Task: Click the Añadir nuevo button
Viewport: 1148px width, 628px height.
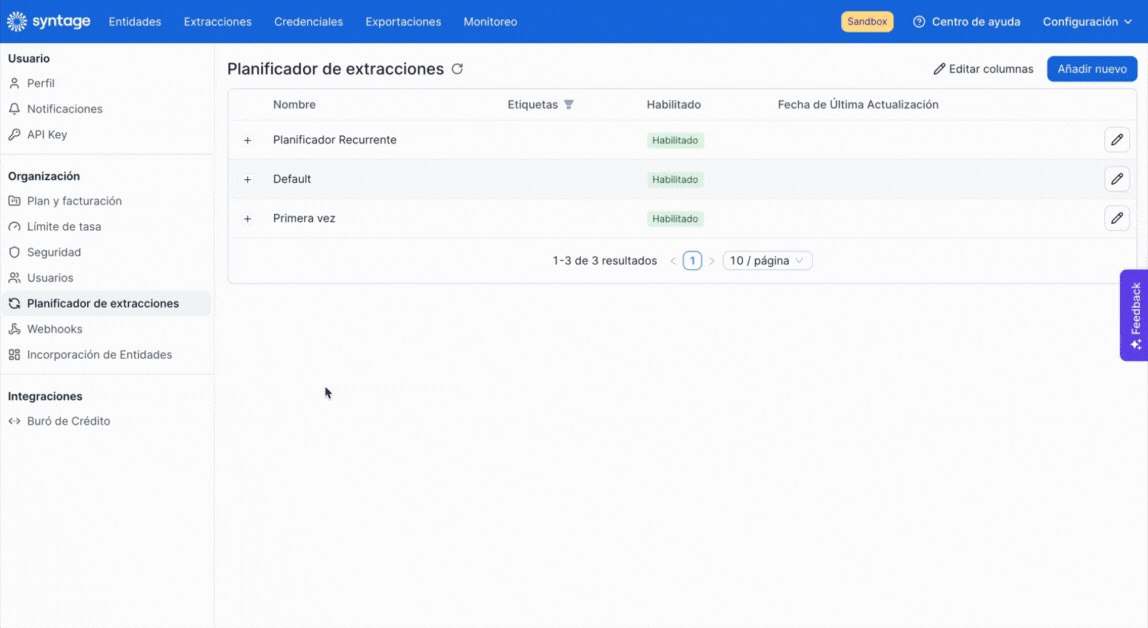Action: pos(1092,69)
